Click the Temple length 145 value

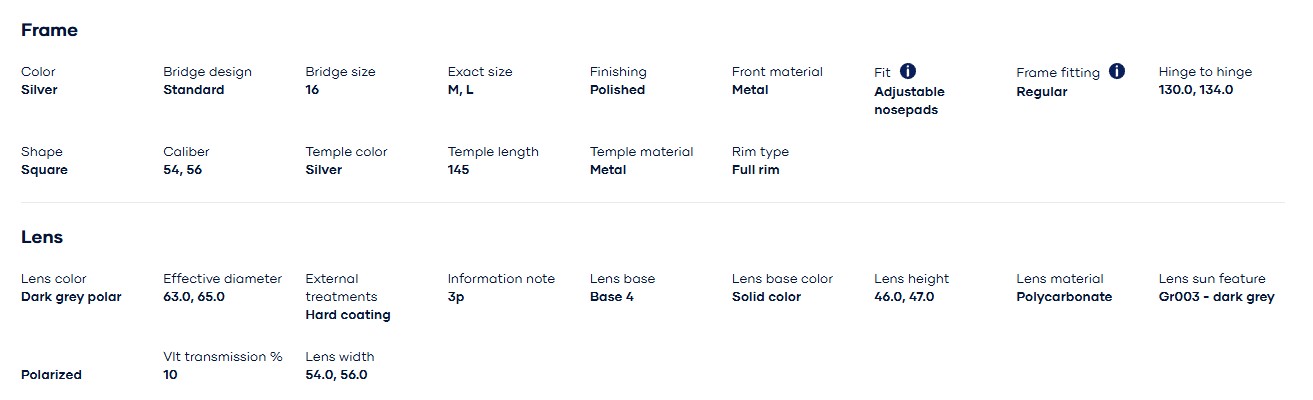tap(458, 170)
